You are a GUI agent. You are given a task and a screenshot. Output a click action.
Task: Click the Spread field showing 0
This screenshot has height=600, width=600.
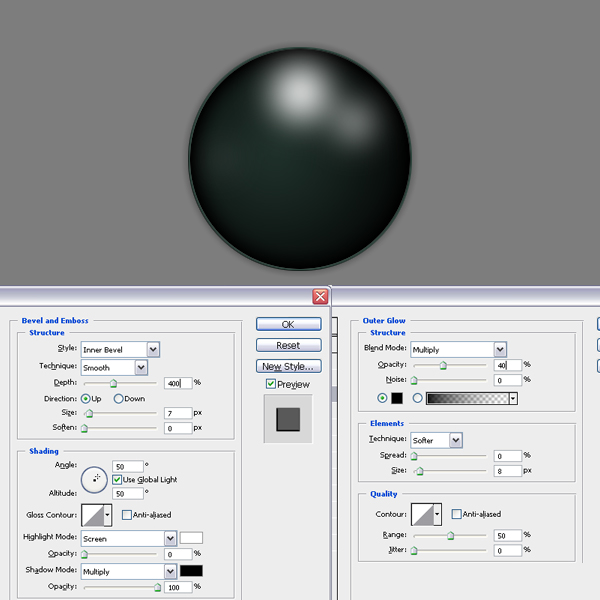click(508, 456)
